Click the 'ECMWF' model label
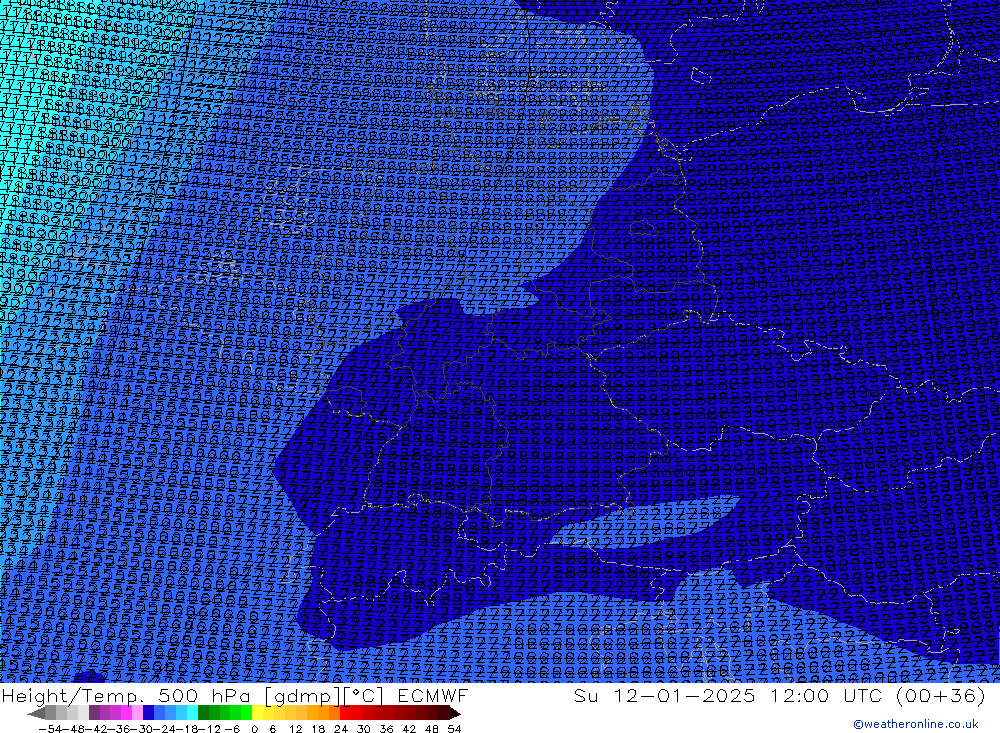Image resolution: width=1000 pixels, height=733 pixels. [x=432, y=695]
